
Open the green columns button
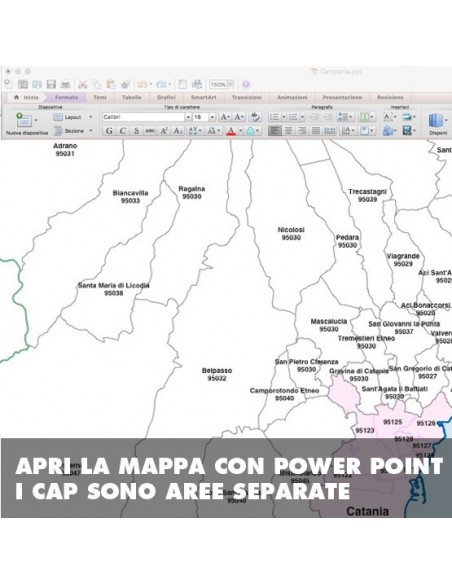tap(366, 117)
